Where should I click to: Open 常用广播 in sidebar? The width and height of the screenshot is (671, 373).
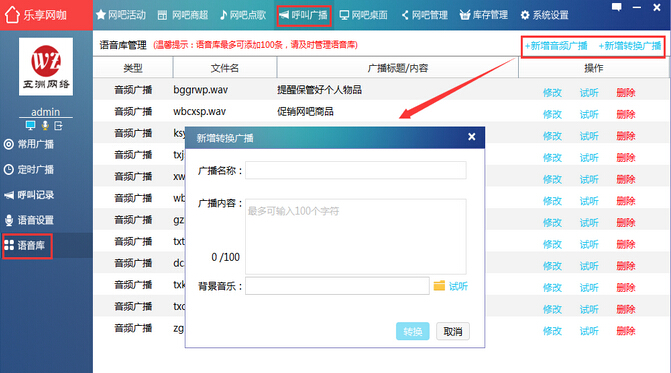click(x=29, y=144)
